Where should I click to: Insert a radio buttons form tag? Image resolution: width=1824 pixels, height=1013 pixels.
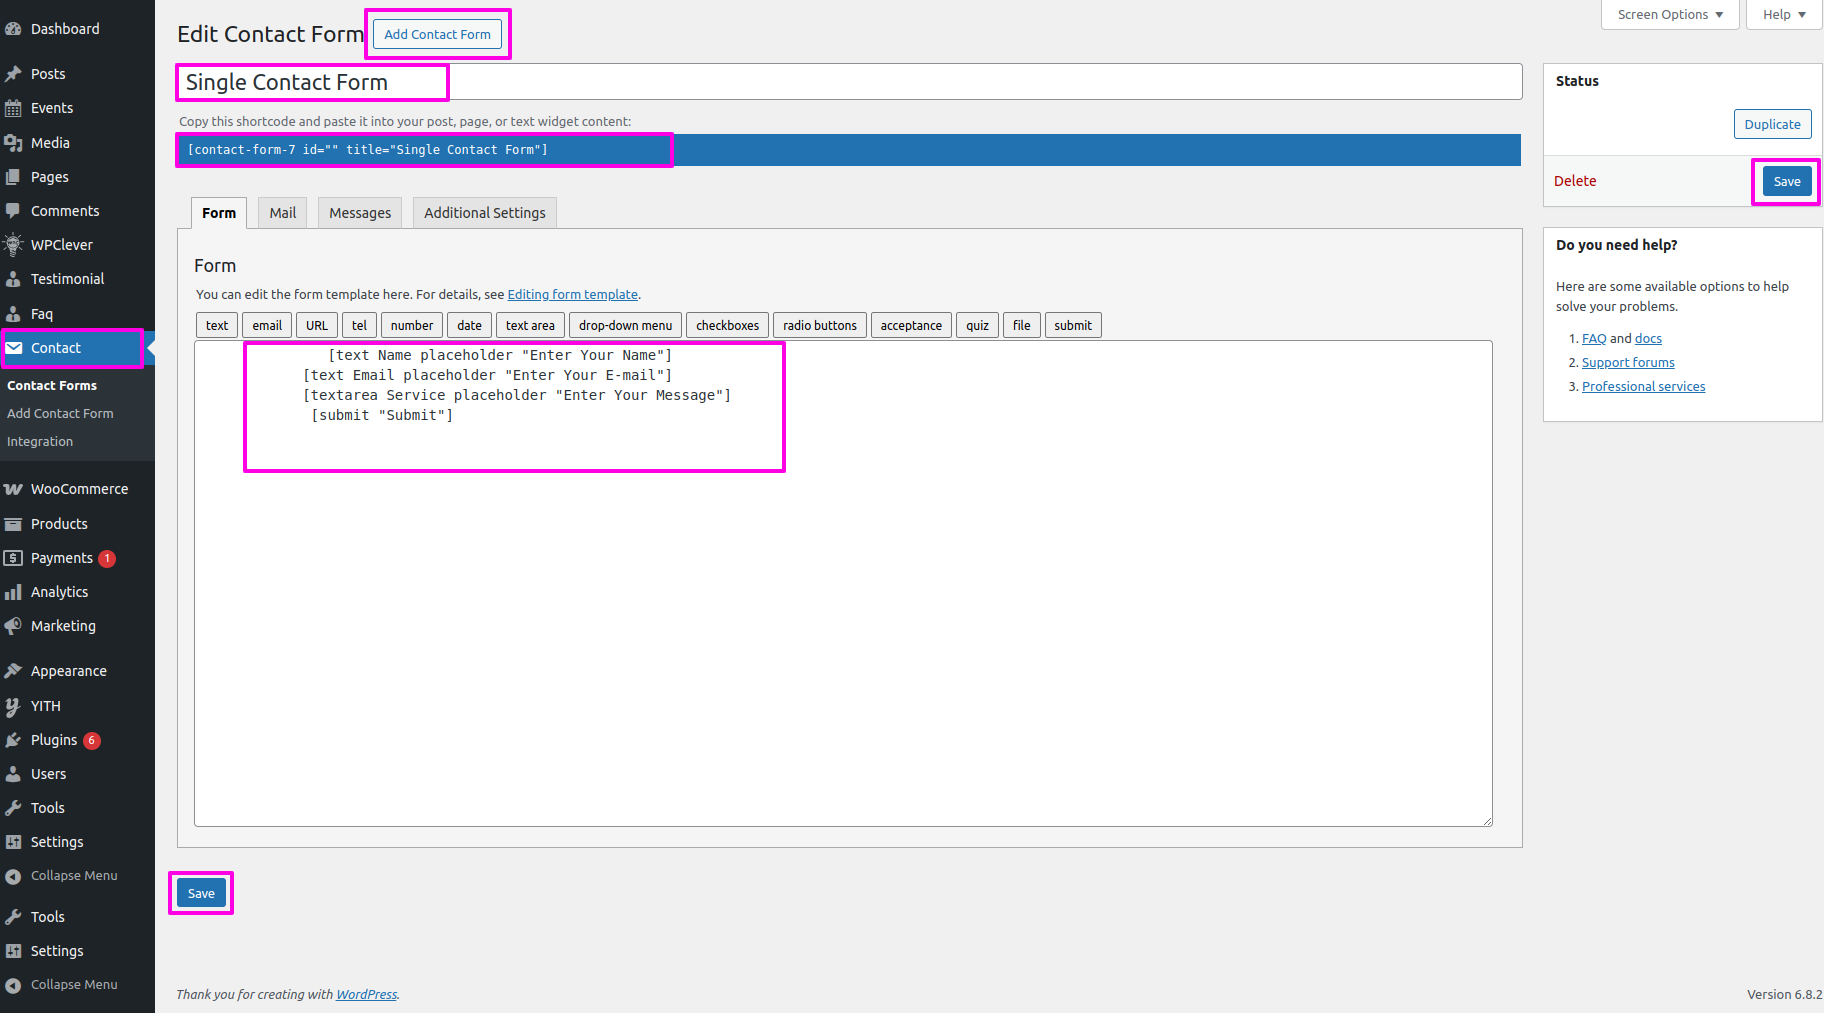click(x=819, y=326)
